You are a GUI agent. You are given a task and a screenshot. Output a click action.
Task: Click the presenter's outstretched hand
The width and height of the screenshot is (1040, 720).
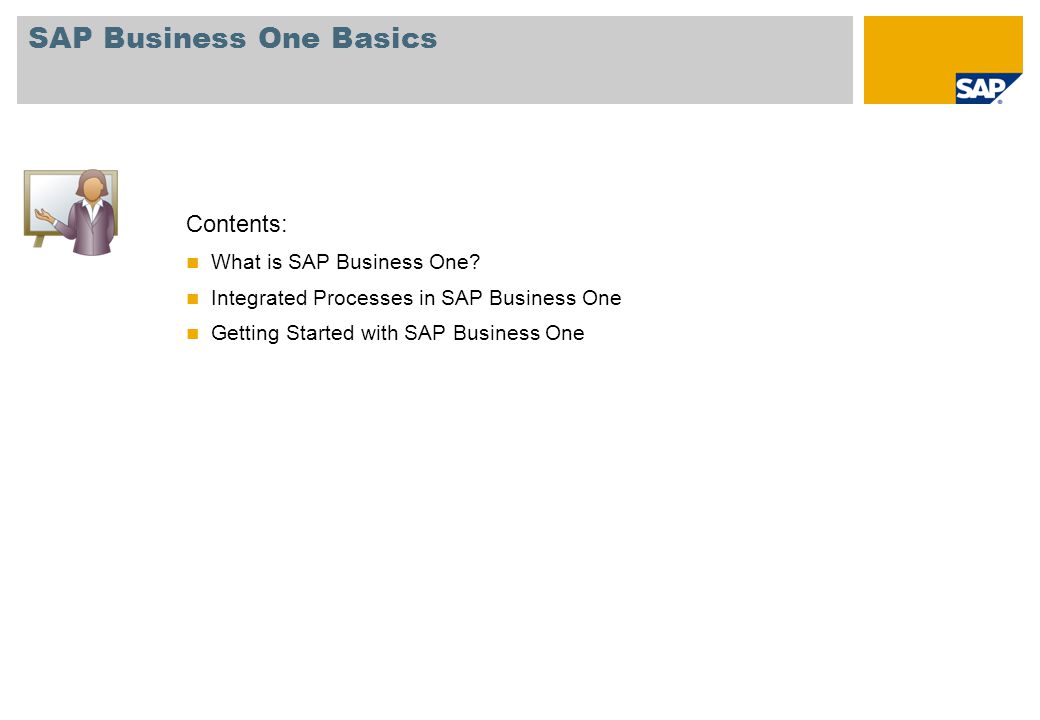point(44,215)
